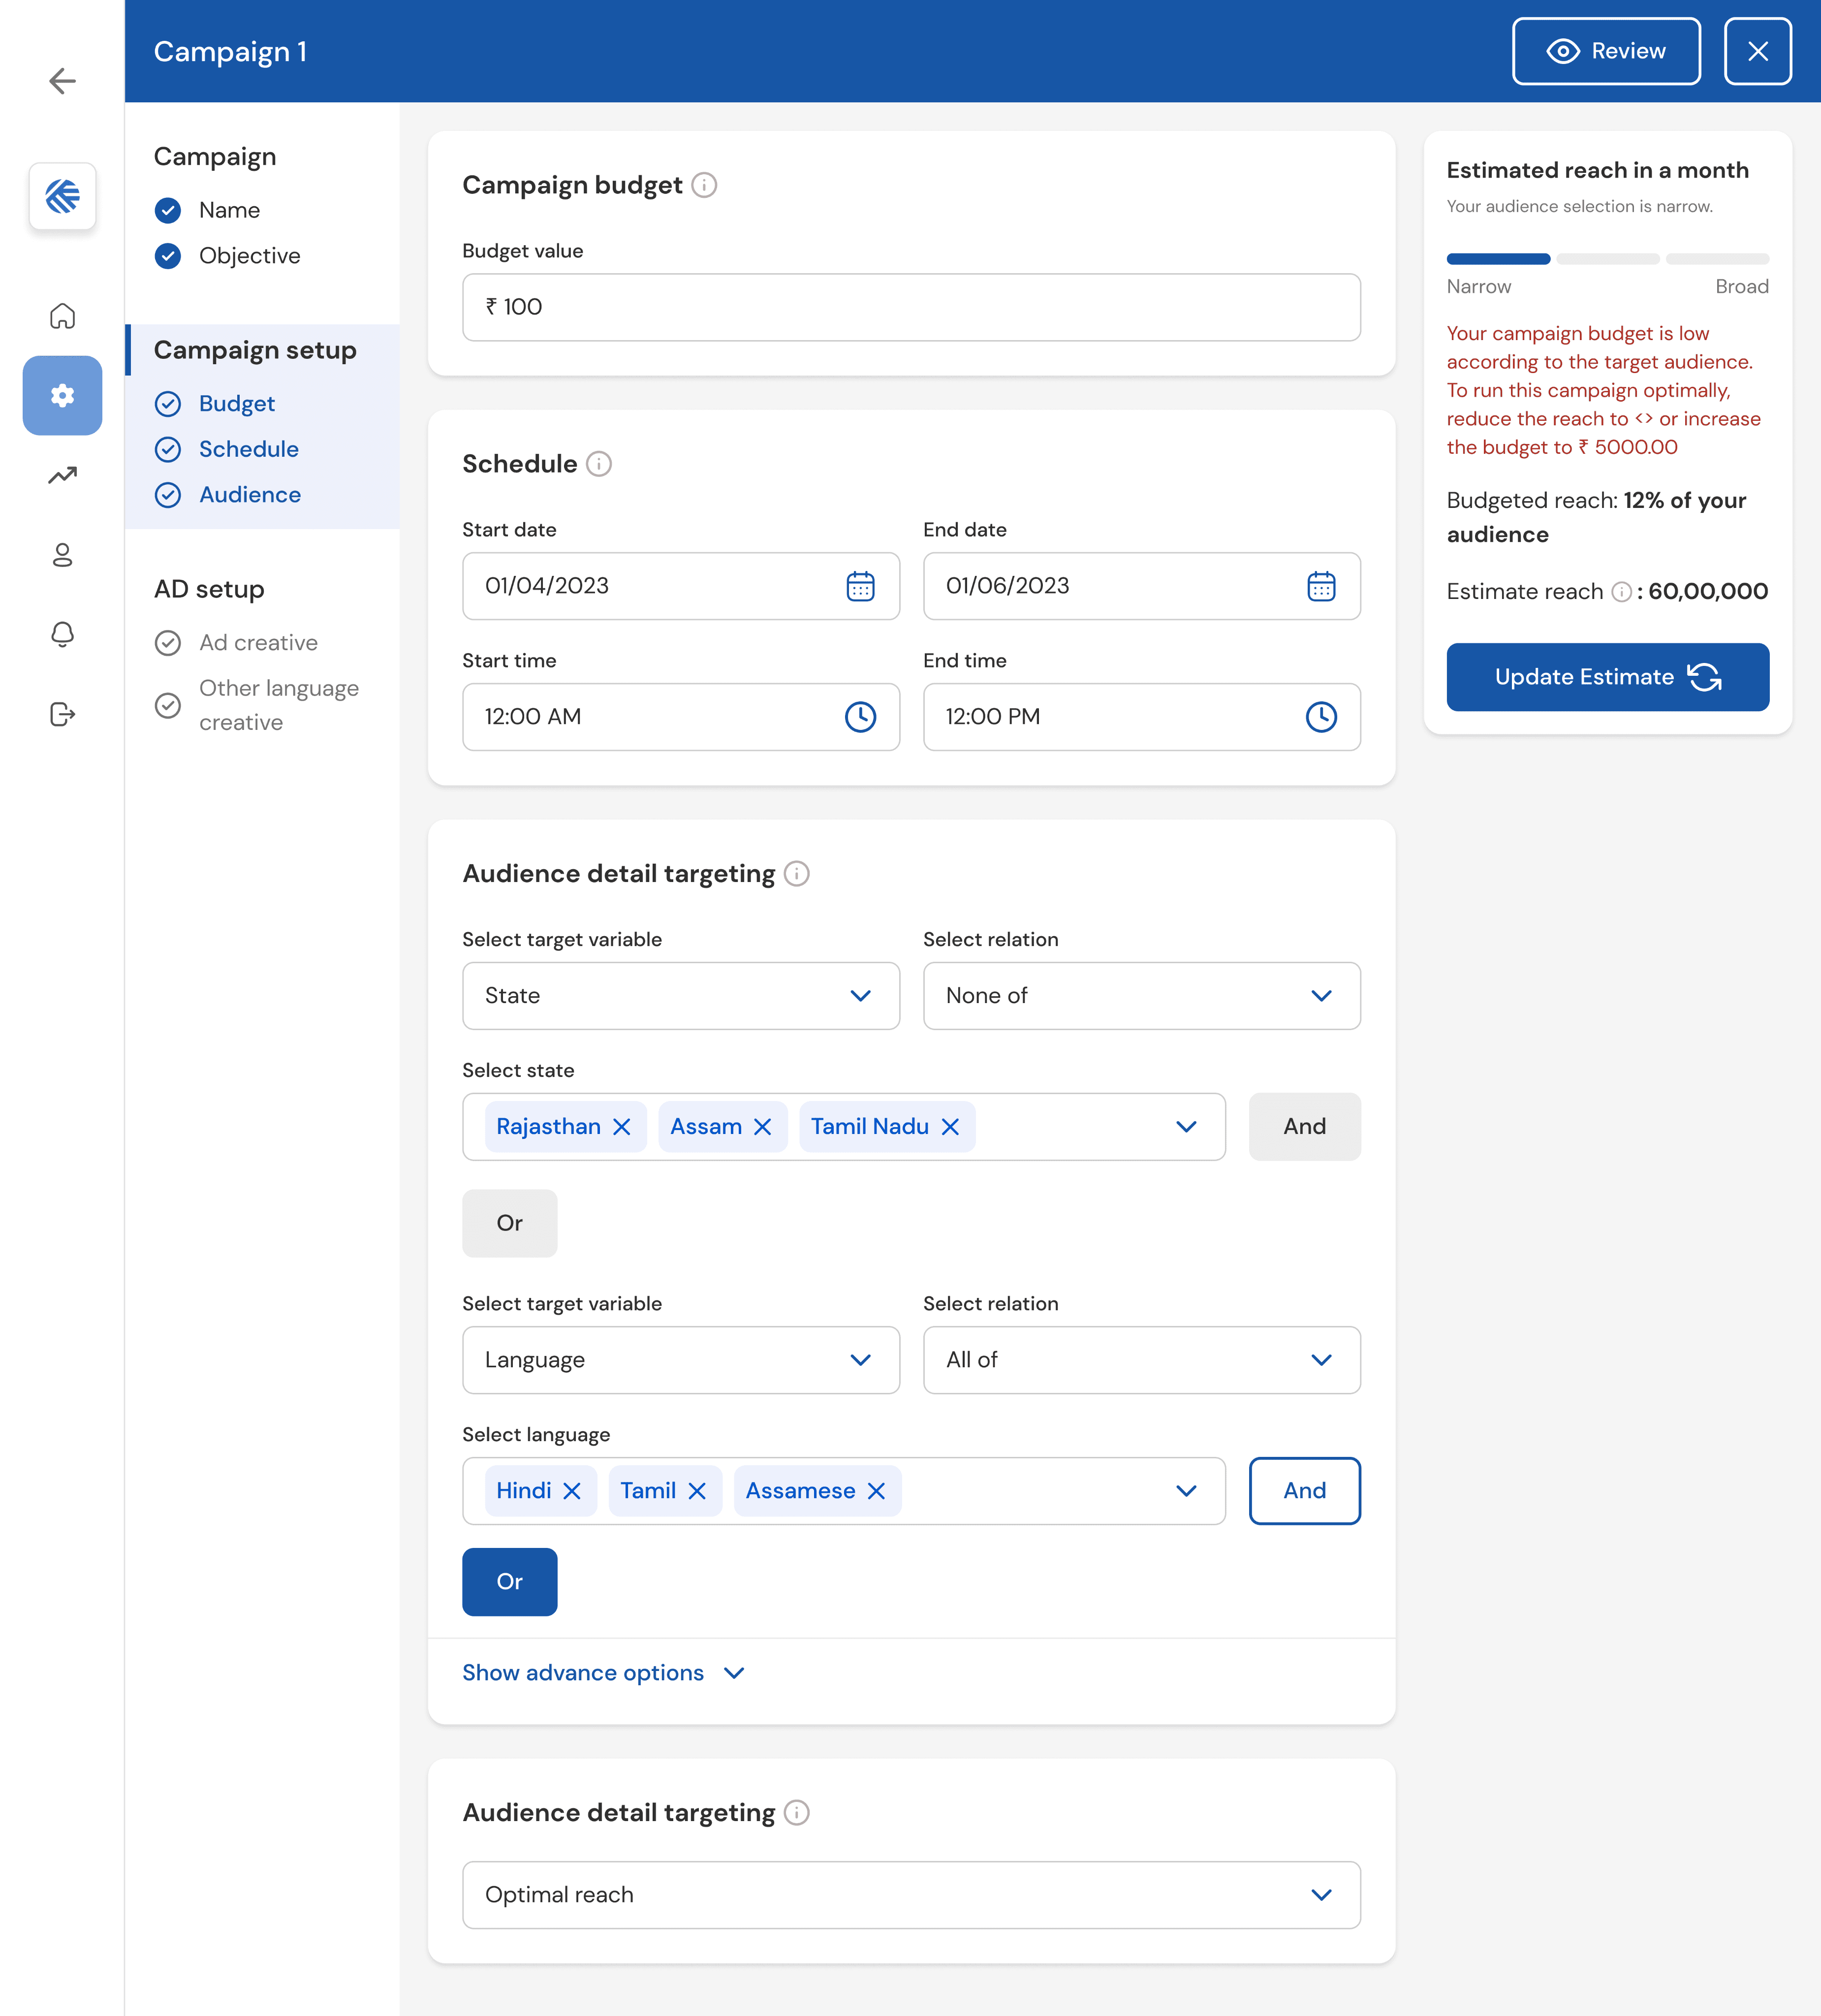Click outlined And button beside language selector

pyautogui.click(x=1304, y=1491)
